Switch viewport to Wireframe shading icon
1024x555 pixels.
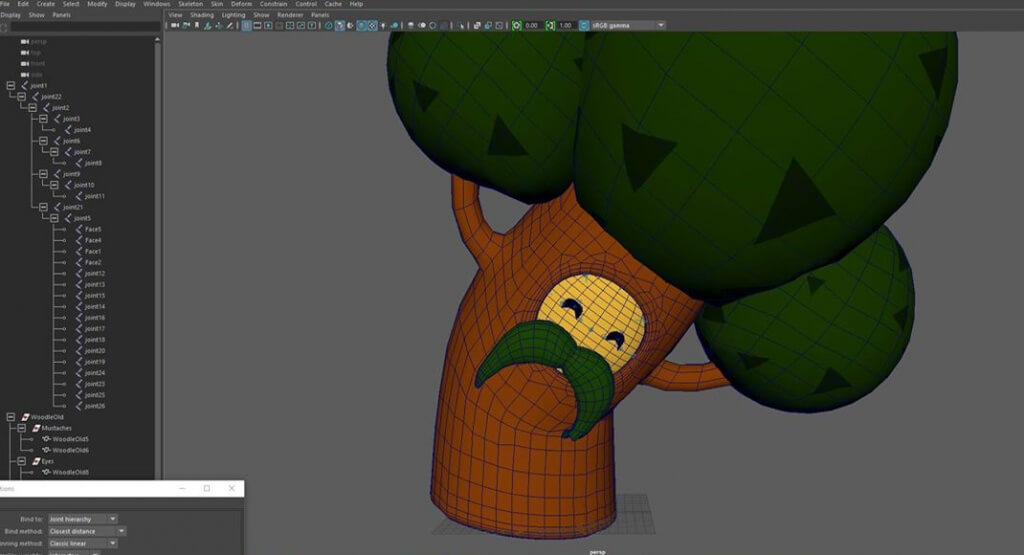pyautogui.click(x=328, y=25)
